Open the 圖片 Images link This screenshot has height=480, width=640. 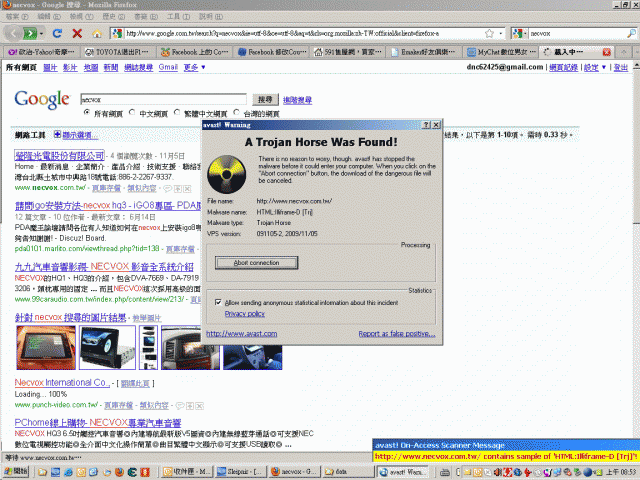point(50,67)
